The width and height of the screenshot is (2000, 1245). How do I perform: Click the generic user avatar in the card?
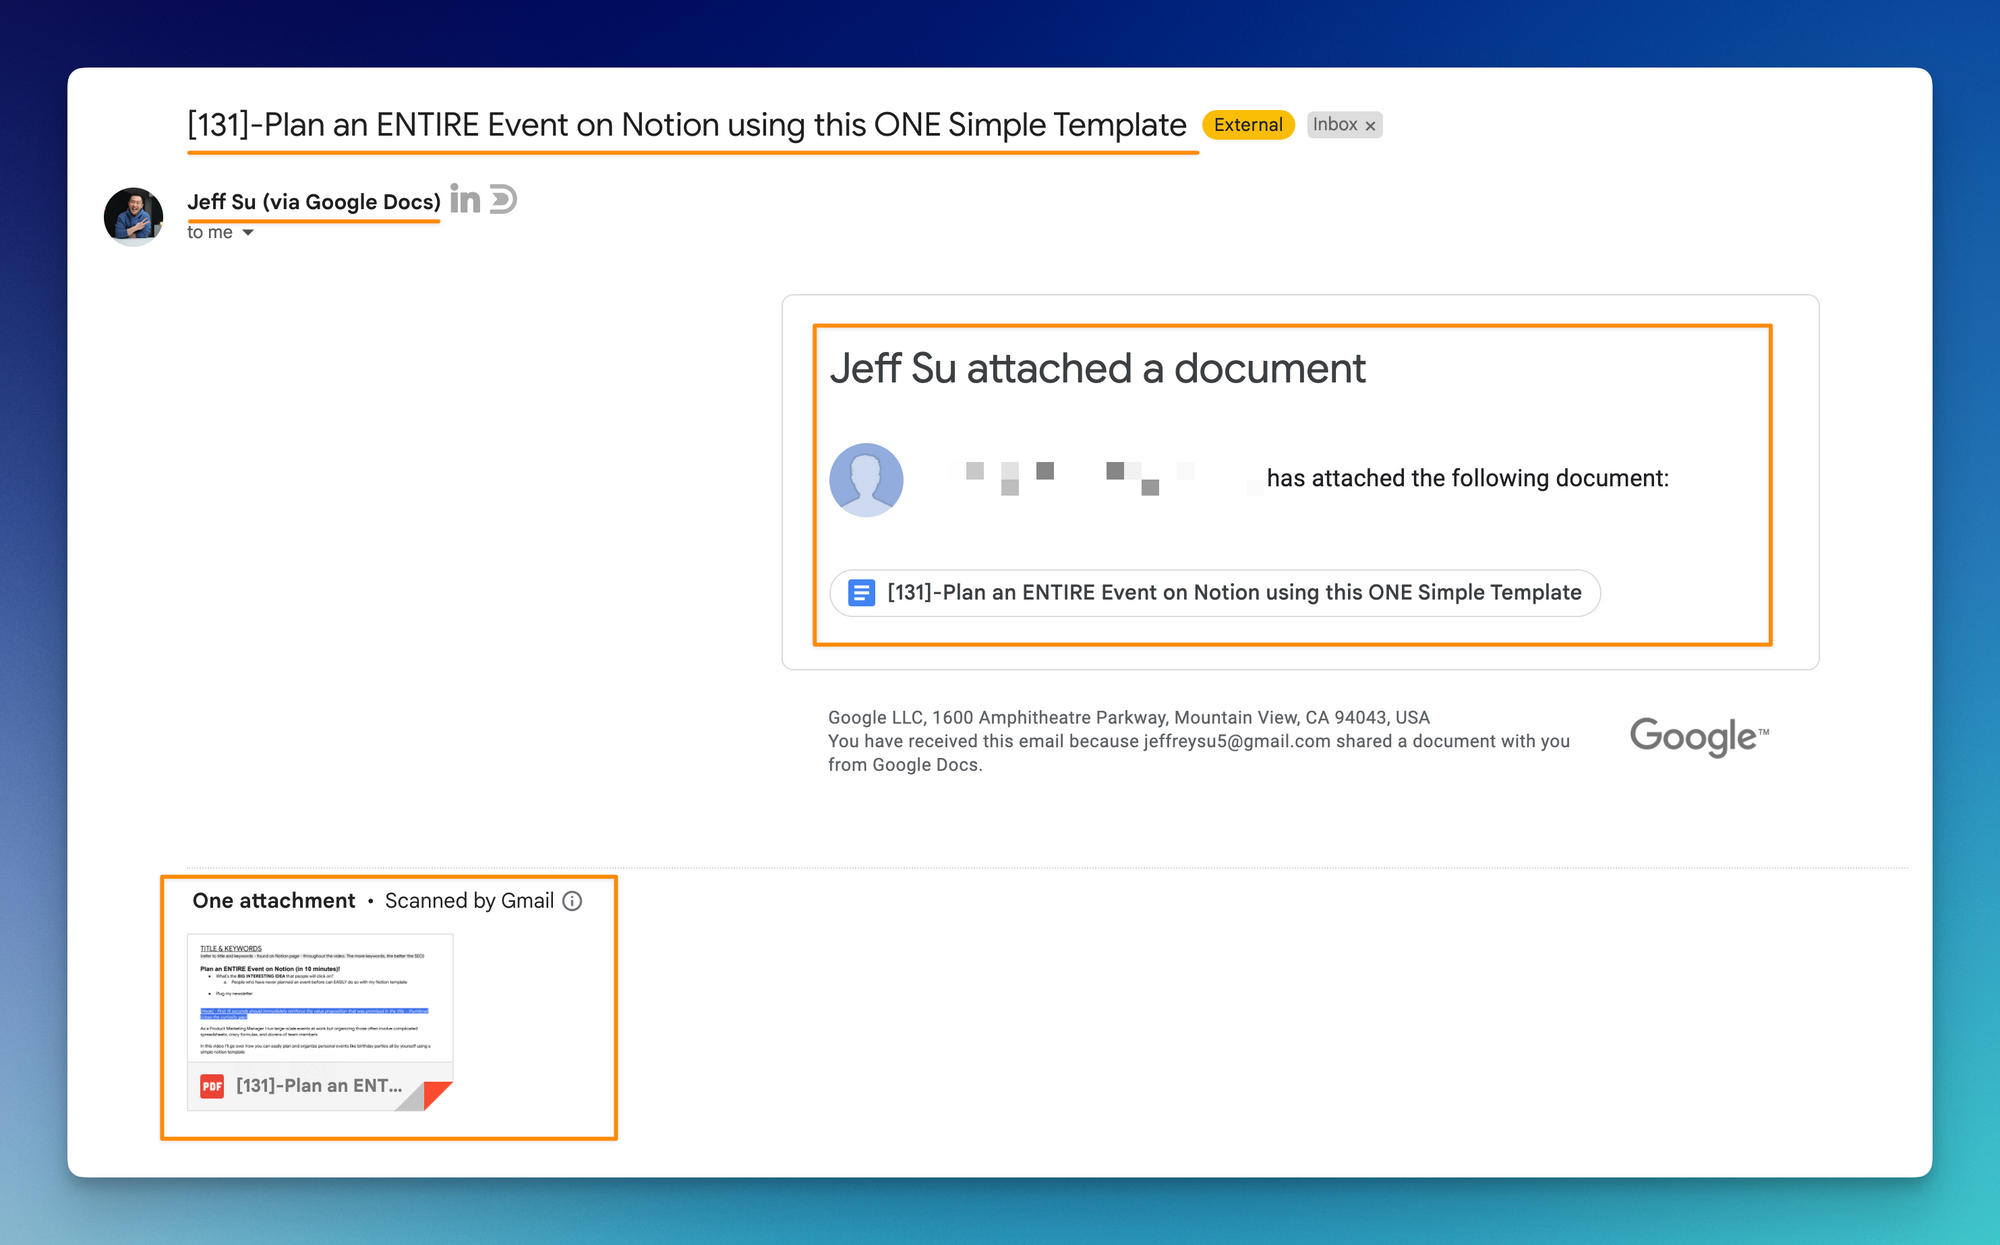(x=867, y=480)
